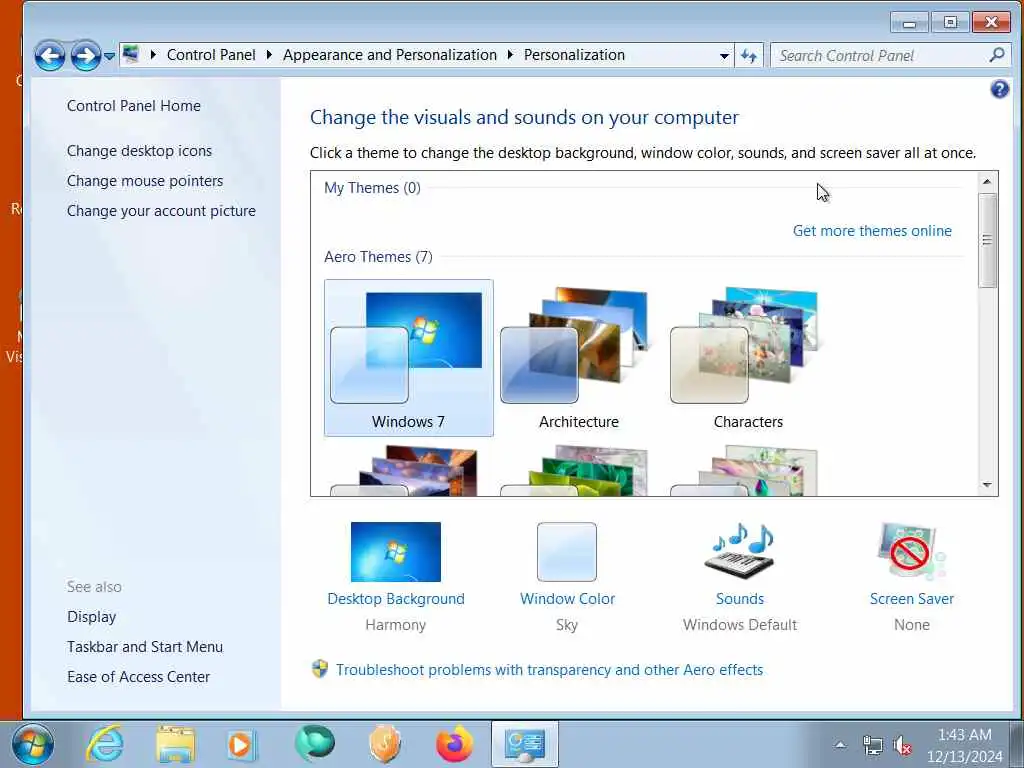
Task: Launch Firefox from the taskbar
Action: coord(454,744)
